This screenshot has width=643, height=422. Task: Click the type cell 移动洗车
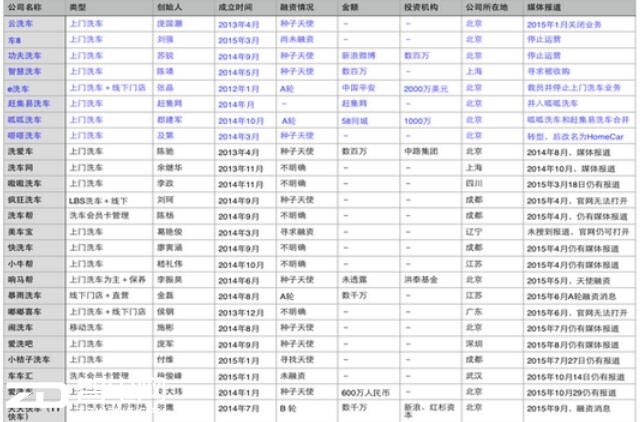click(x=86, y=327)
